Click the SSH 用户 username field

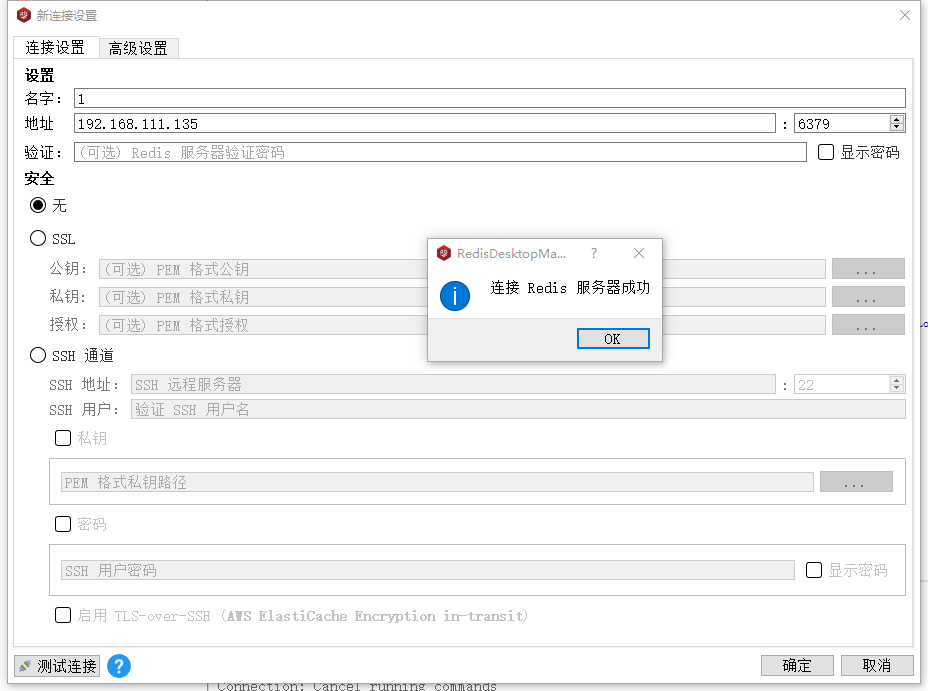(x=518, y=409)
